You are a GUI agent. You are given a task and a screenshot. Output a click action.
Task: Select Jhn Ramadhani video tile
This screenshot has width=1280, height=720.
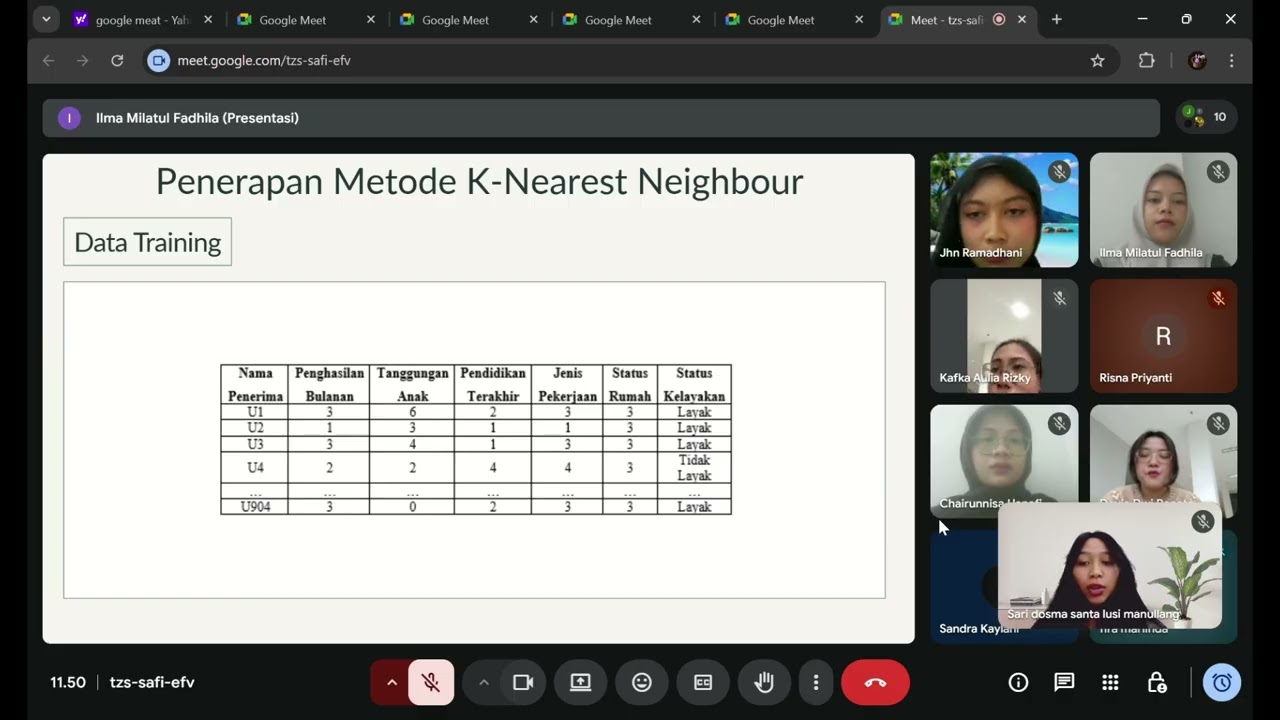click(x=1004, y=210)
